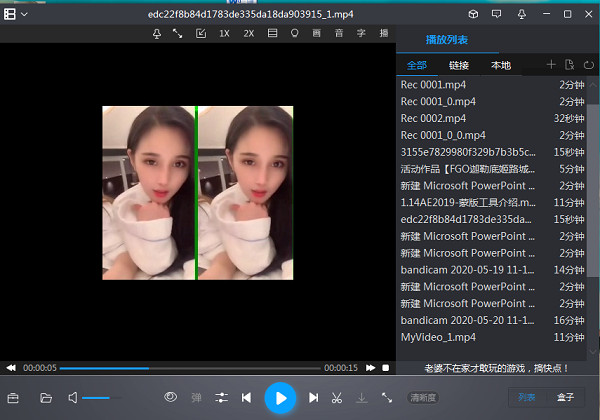This screenshot has width=600, height=420.
Task: Click the rewind button beside 00:00:05
Action: point(11,368)
